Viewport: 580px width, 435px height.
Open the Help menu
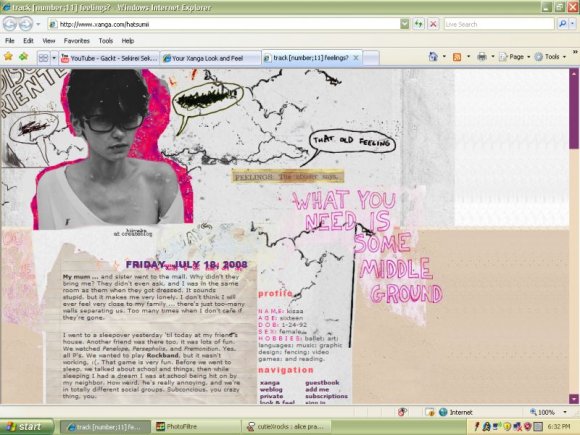128,41
